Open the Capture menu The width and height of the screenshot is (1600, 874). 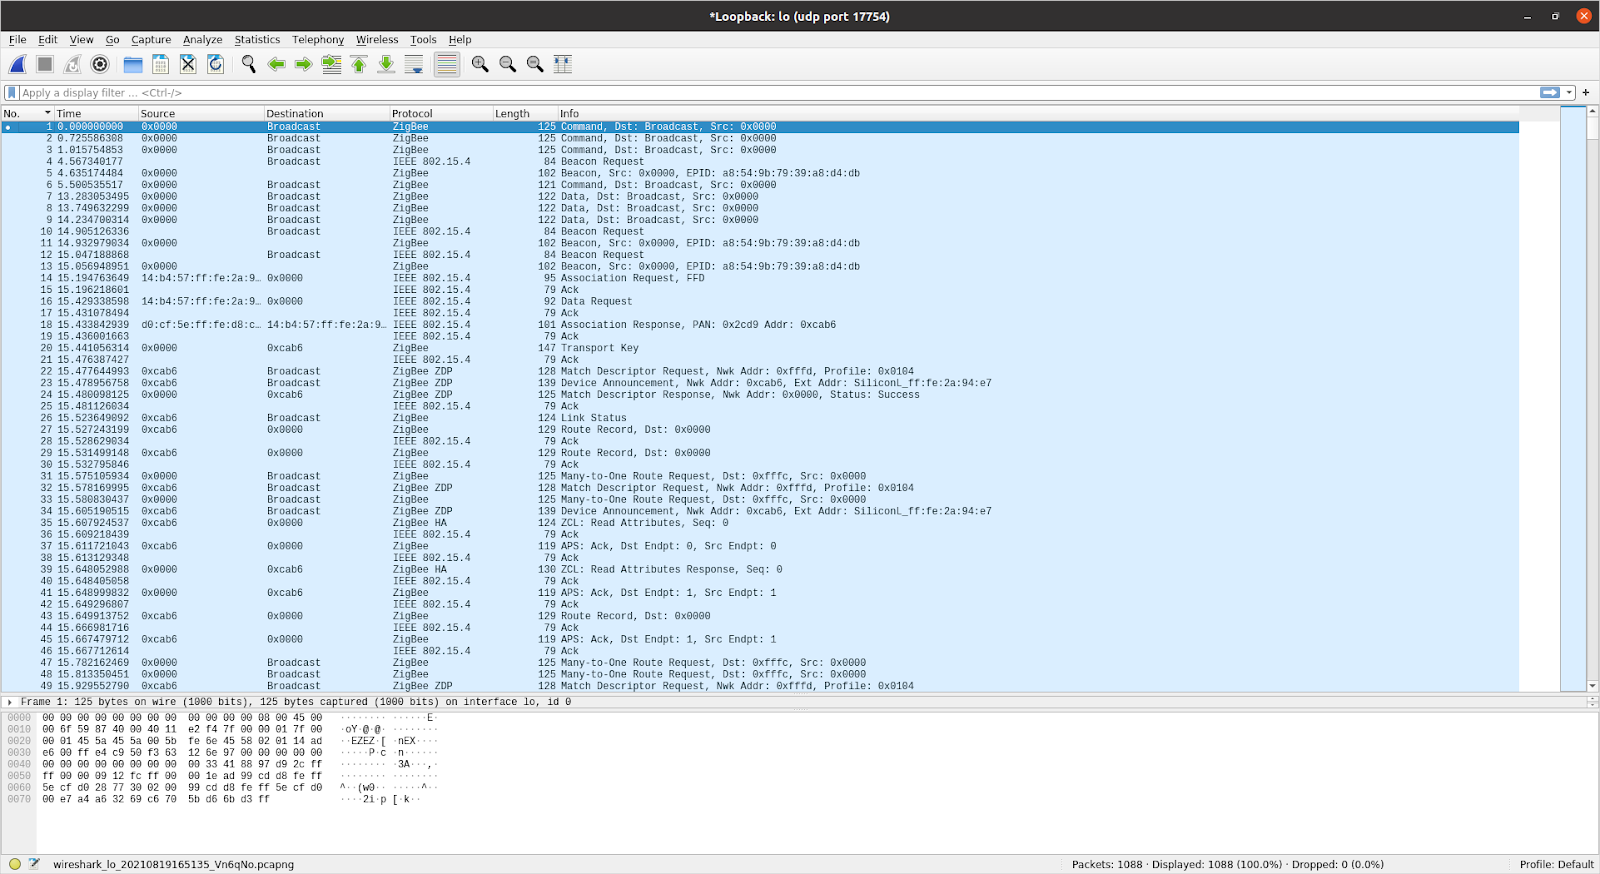[x=151, y=40]
